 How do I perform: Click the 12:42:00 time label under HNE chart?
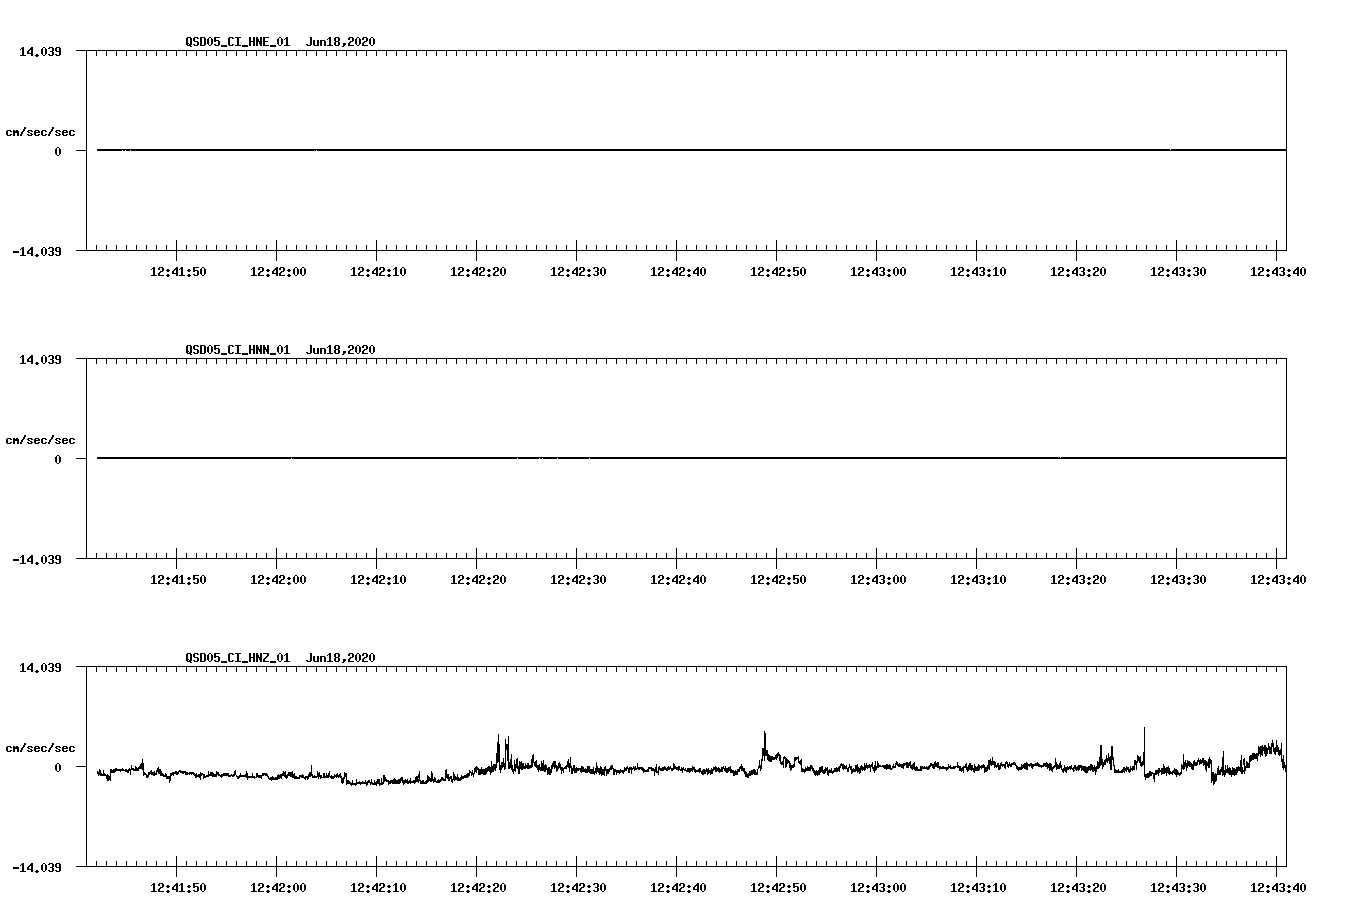click(278, 271)
